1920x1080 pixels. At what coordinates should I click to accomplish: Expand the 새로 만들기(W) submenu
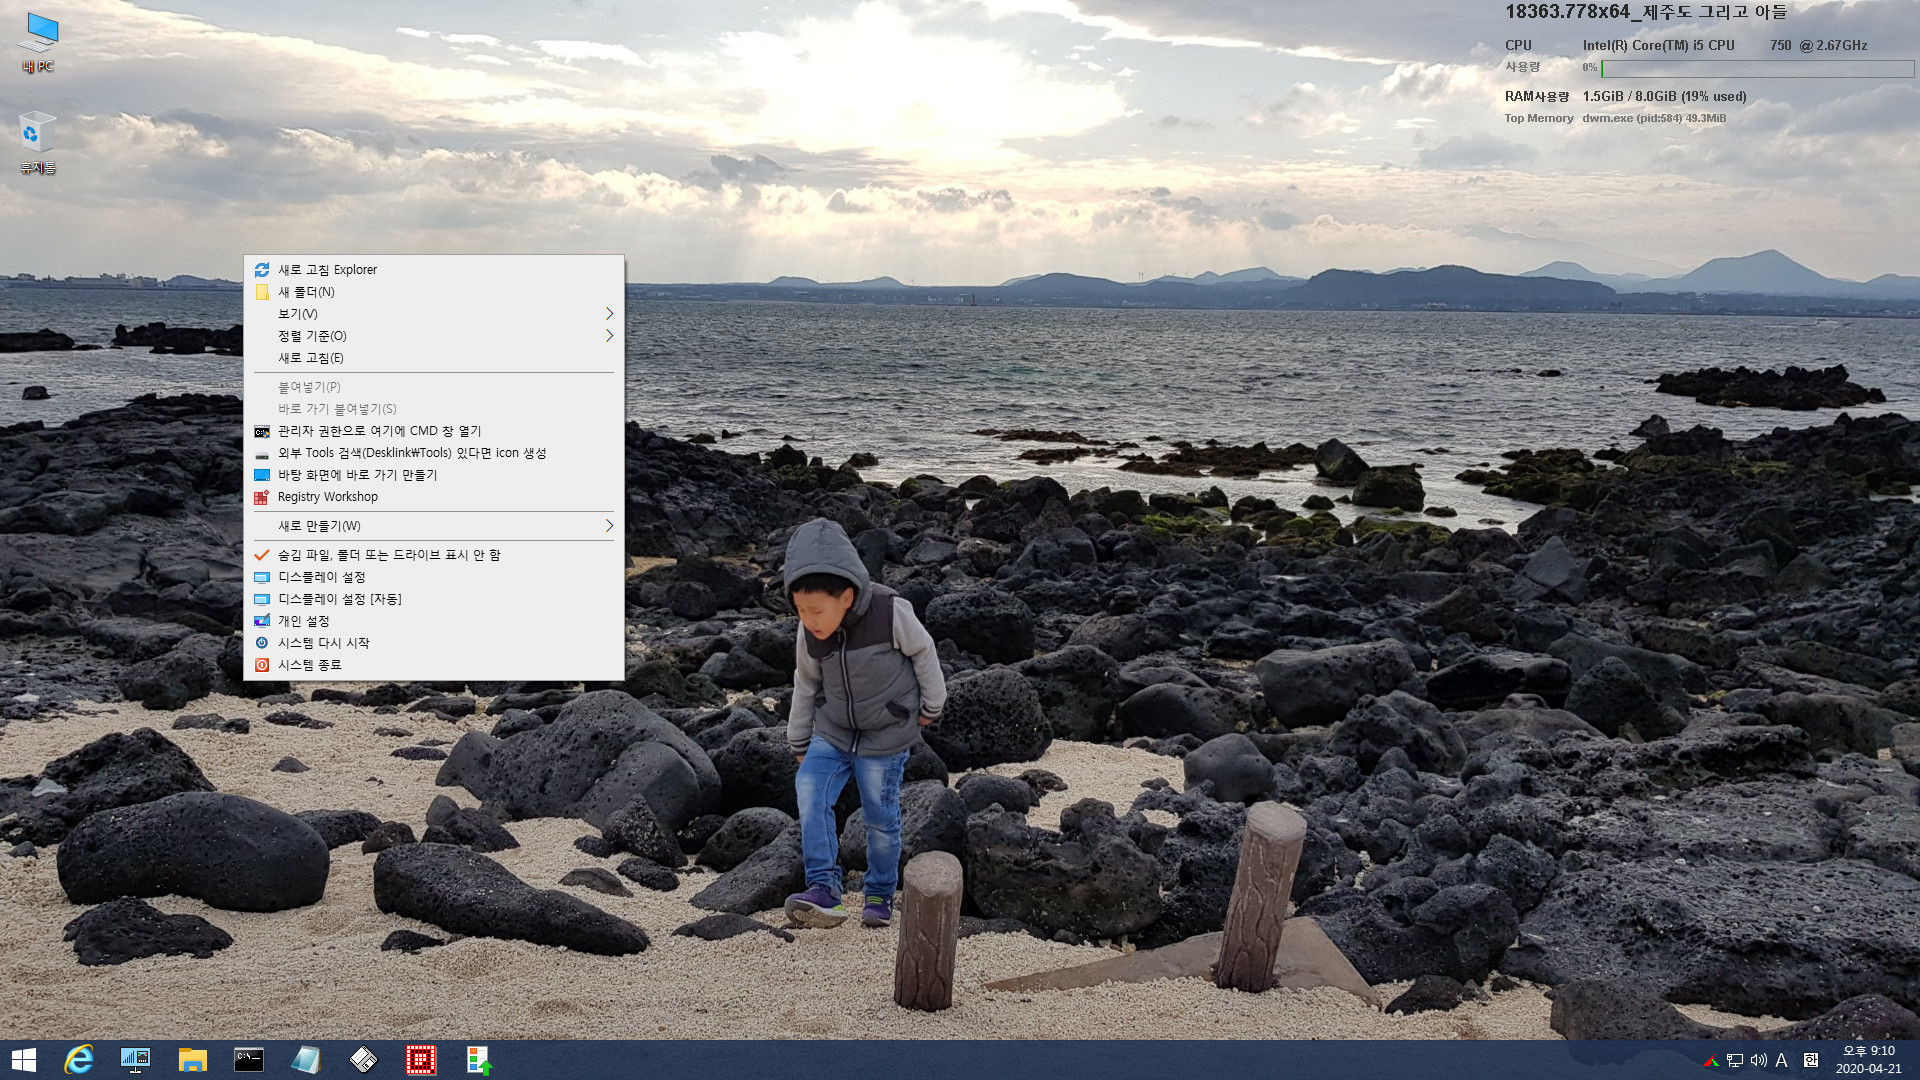point(434,526)
